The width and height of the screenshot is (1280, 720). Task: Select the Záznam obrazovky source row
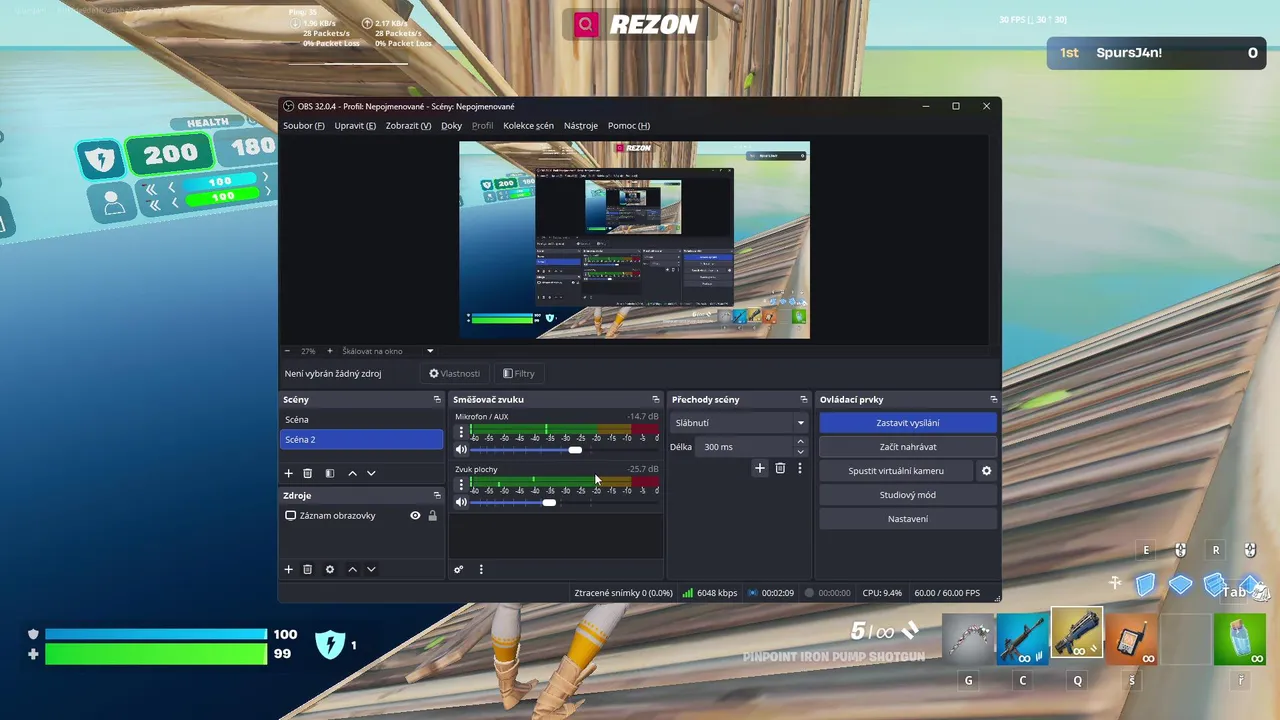tap(361, 516)
